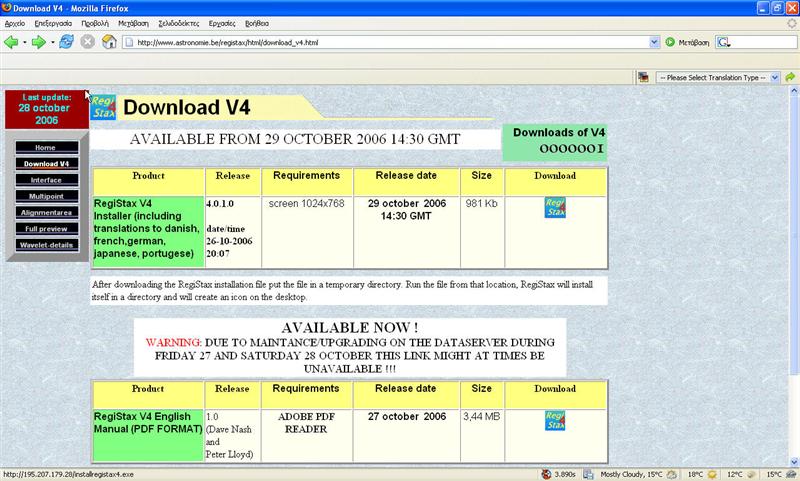
Task: Click the Downloads of V4 counter 0000001
Action: [571, 148]
